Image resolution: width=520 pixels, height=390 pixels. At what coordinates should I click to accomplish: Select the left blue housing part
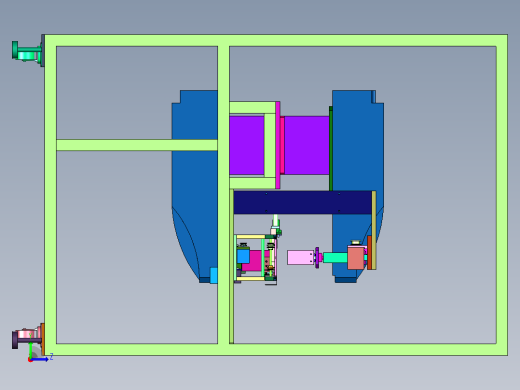pos(195,187)
